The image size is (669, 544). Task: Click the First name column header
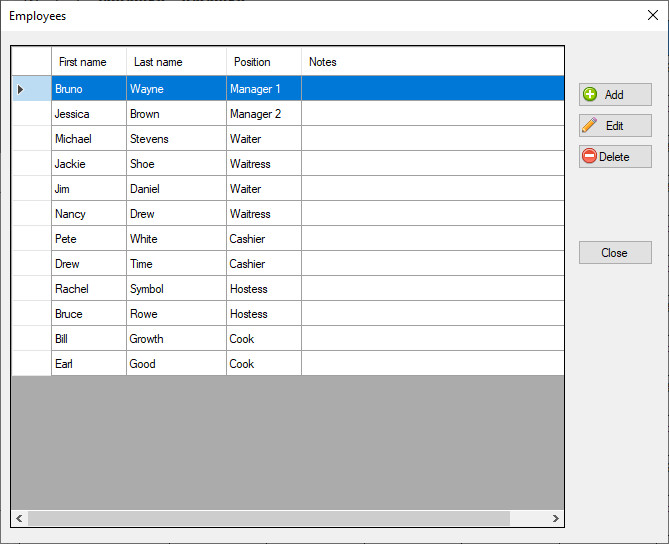pos(89,62)
